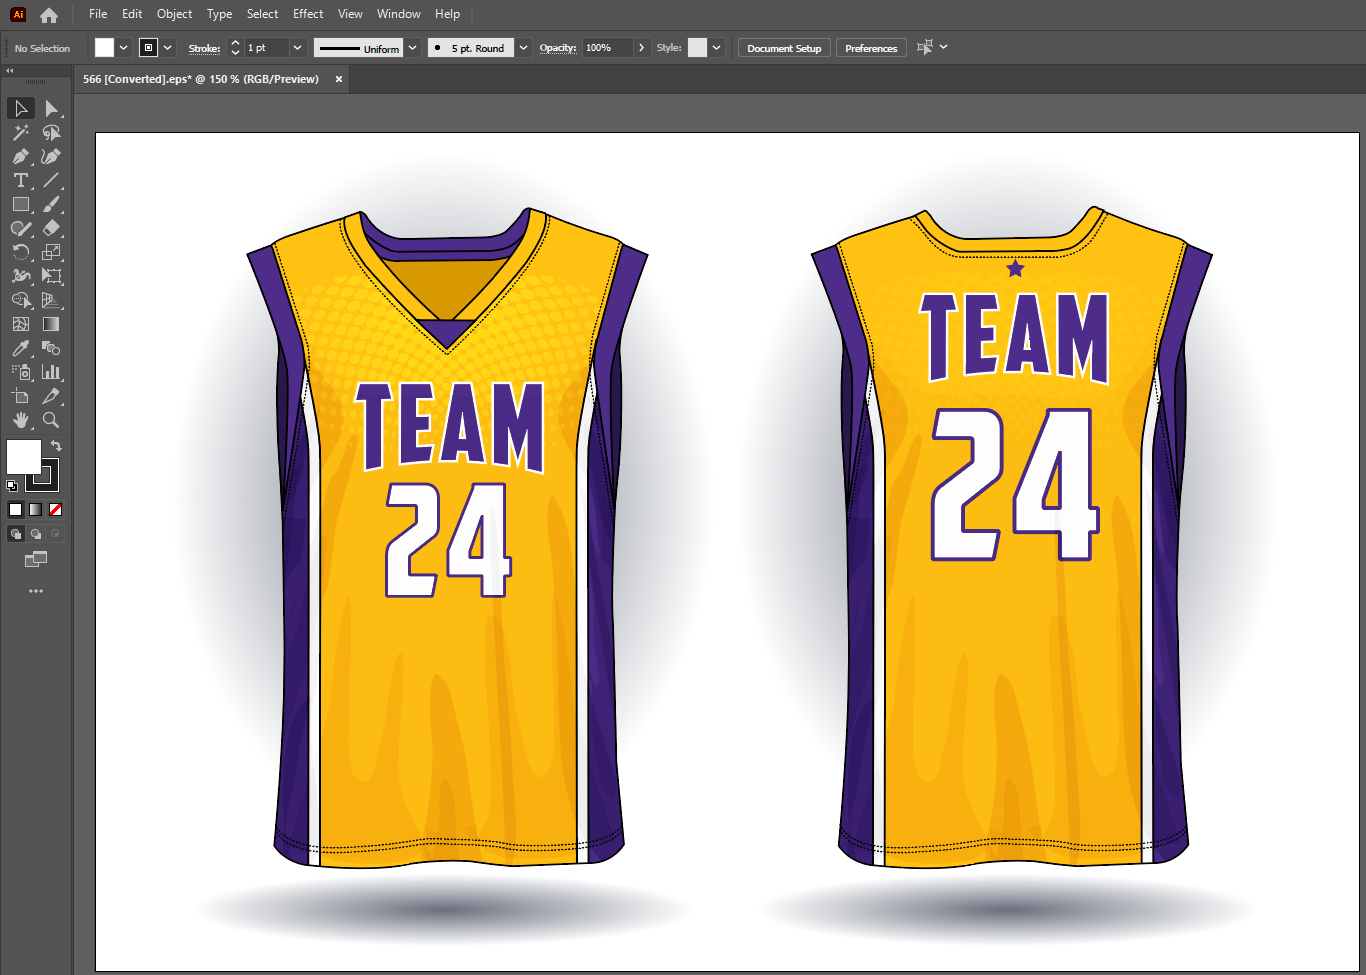
Task: Select the Width/Warp tool
Action: click(21, 276)
